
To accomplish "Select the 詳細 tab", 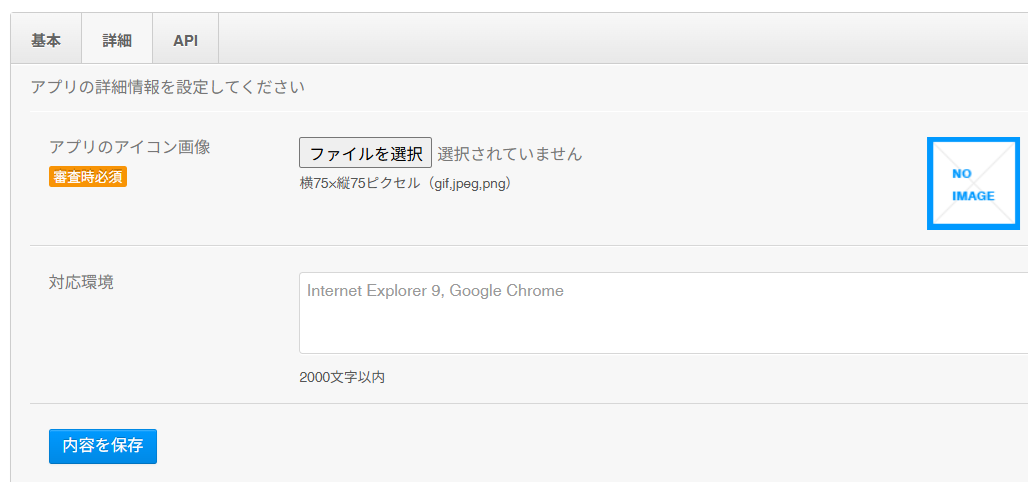I will tap(117, 41).
